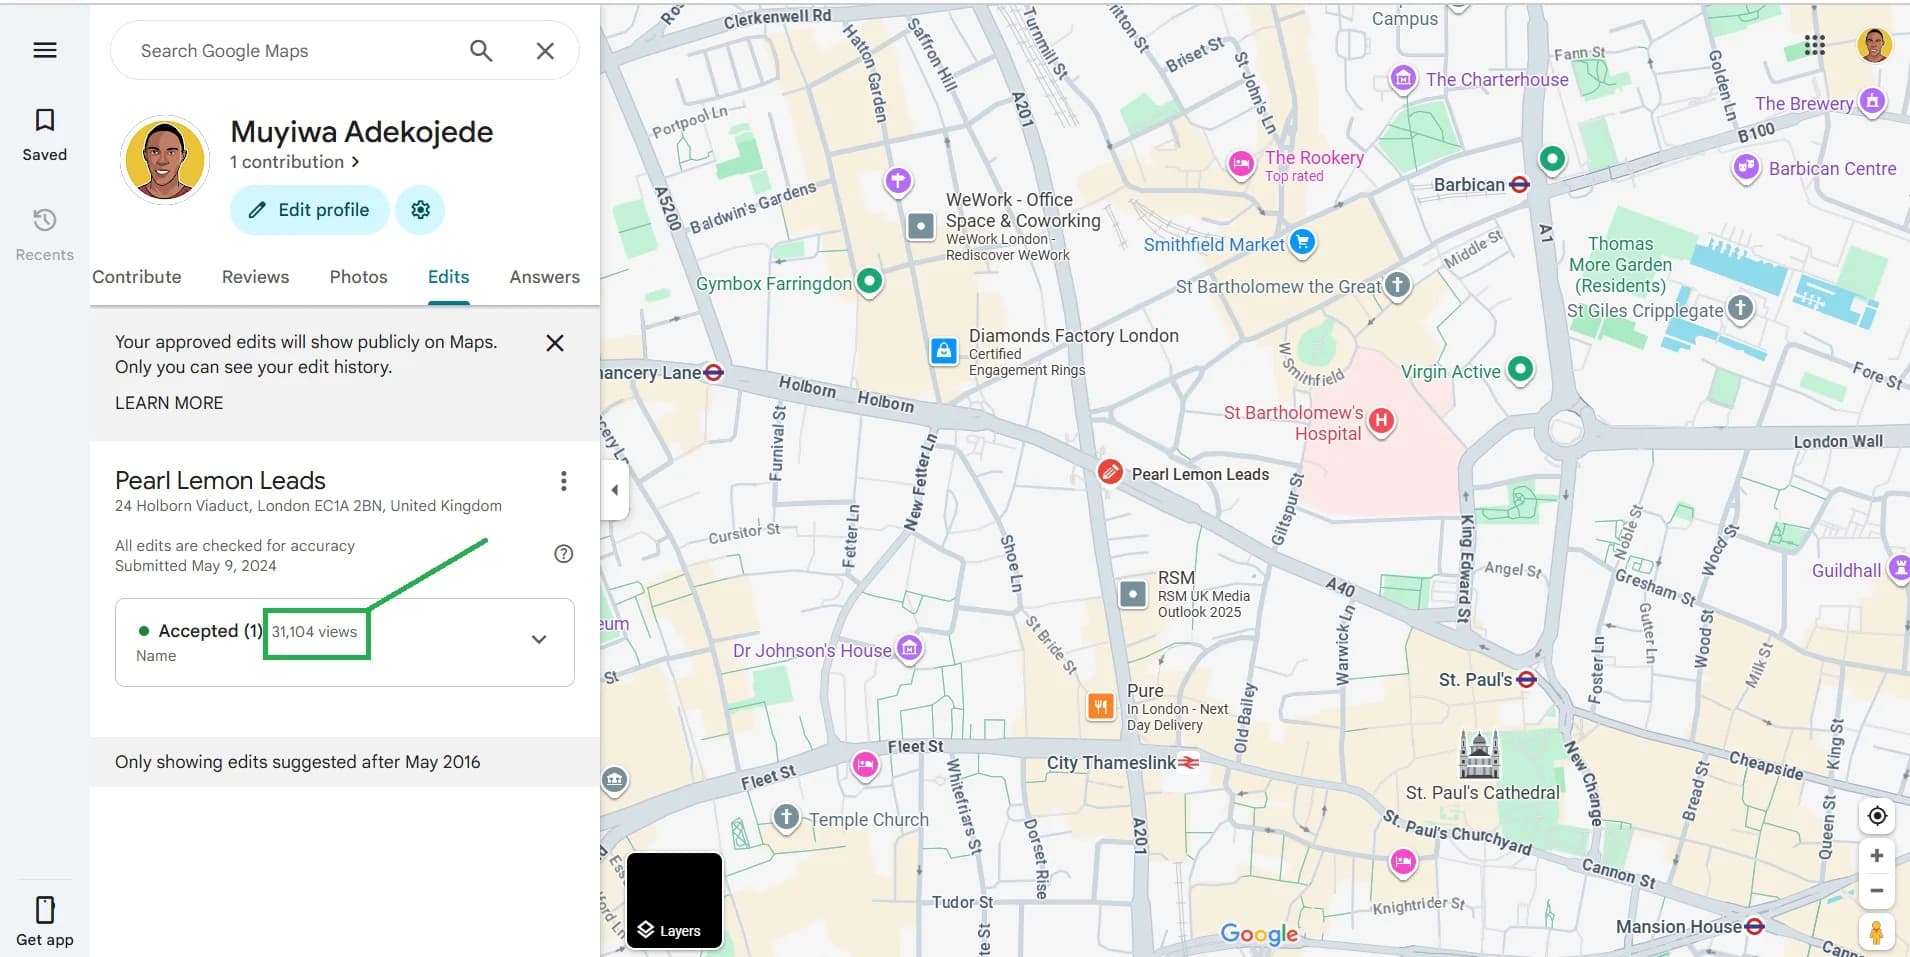The image size is (1910, 957).
Task: Expand the 1 contribution chevron
Action: tap(355, 162)
